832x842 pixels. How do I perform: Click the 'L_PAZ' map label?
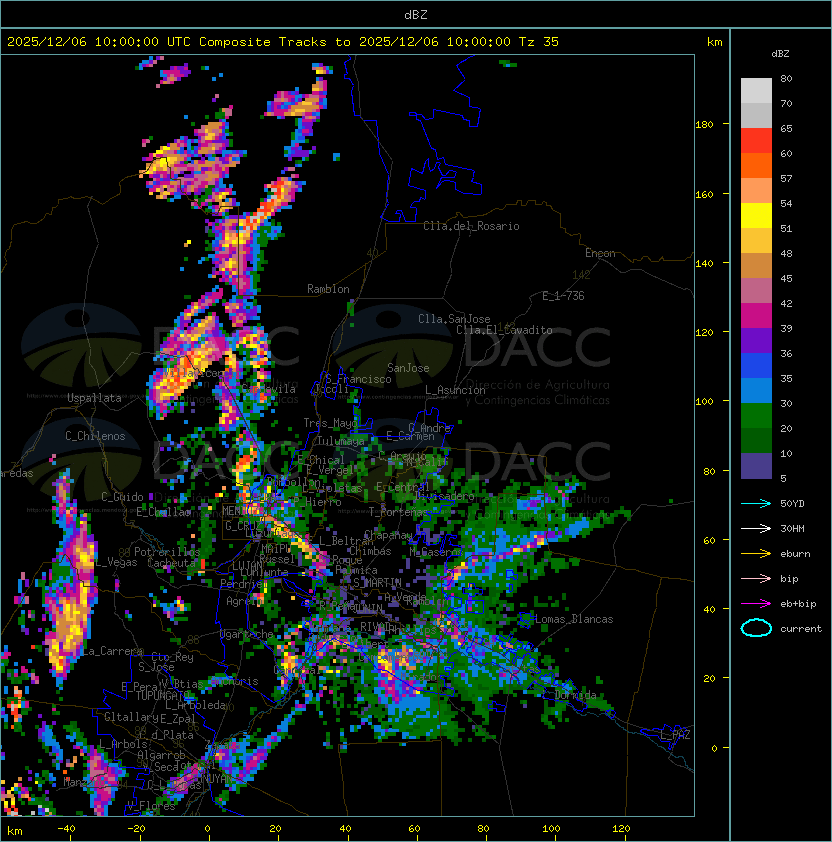[675, 735]
